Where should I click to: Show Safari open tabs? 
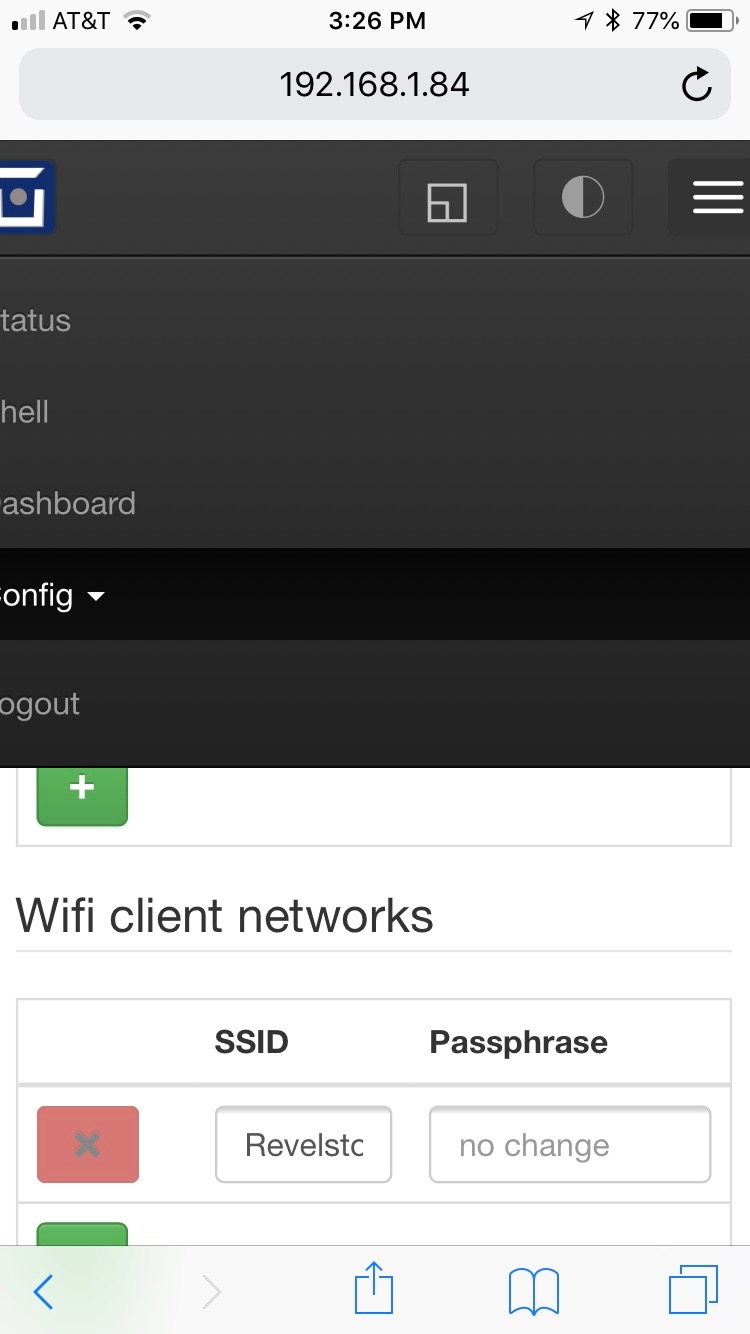(692, 1290)
